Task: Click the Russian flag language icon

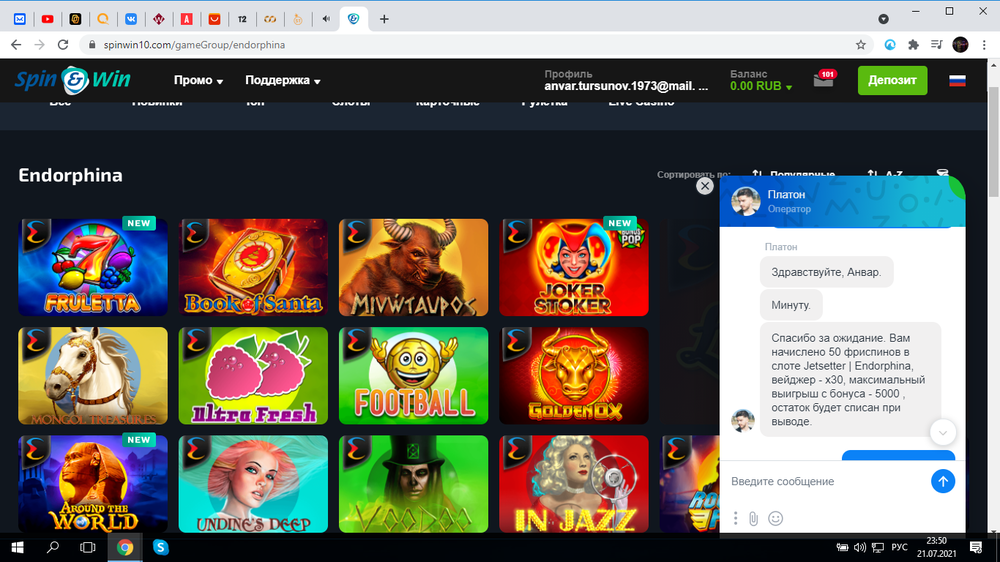Action: (957, 80)
